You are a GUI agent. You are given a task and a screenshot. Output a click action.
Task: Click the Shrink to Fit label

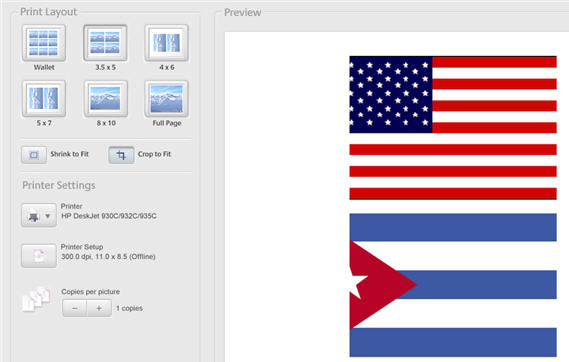[x=69, y=154]
